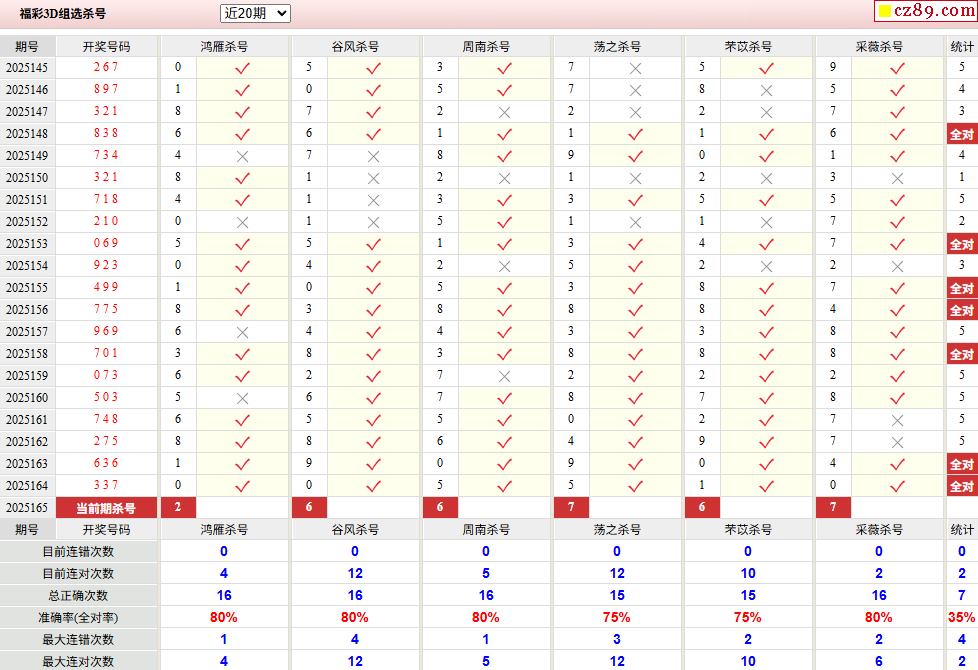
Task: Click the 芣苡杀号 X mark in row 2025146
Action: (766, 90)
